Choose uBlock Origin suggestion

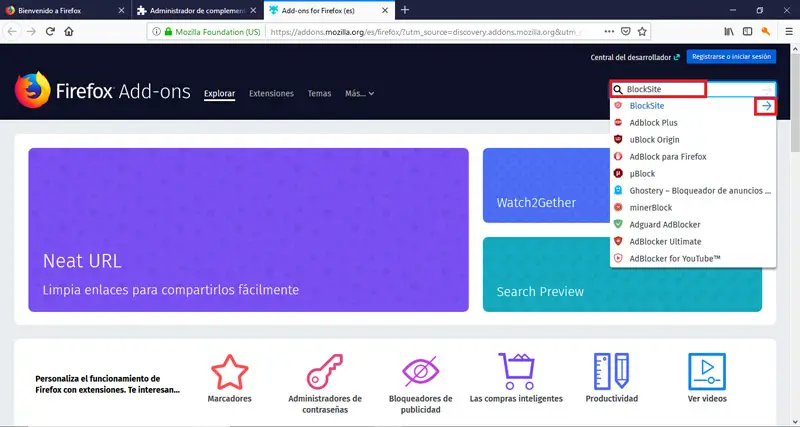click(x=693, y=140)
